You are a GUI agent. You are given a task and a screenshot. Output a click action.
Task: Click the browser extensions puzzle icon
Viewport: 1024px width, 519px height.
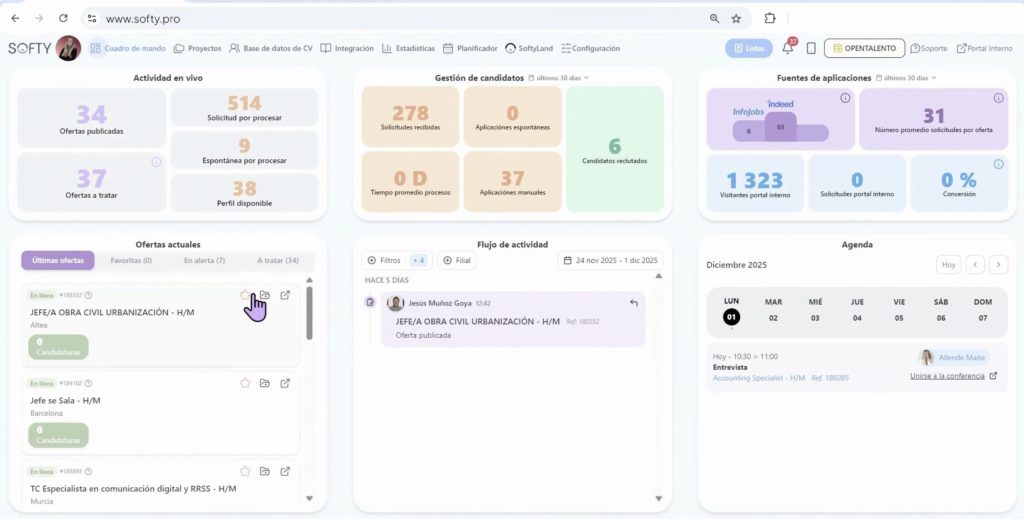(770, 18)
